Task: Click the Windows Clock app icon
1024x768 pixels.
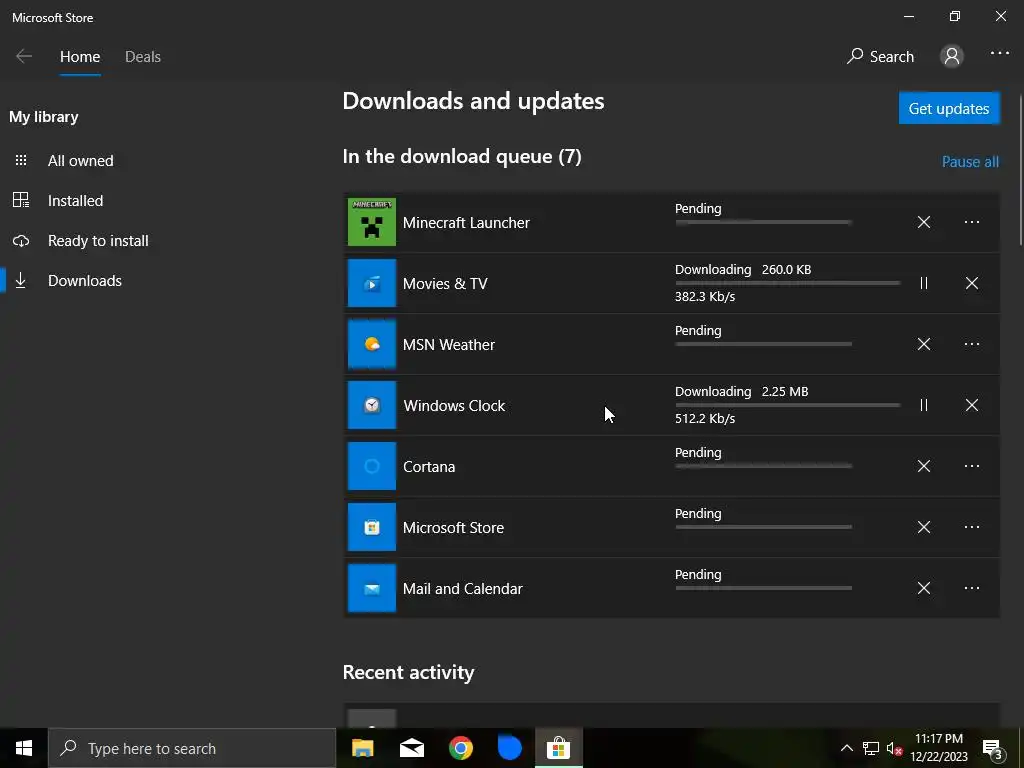Action: click(372, 405)
